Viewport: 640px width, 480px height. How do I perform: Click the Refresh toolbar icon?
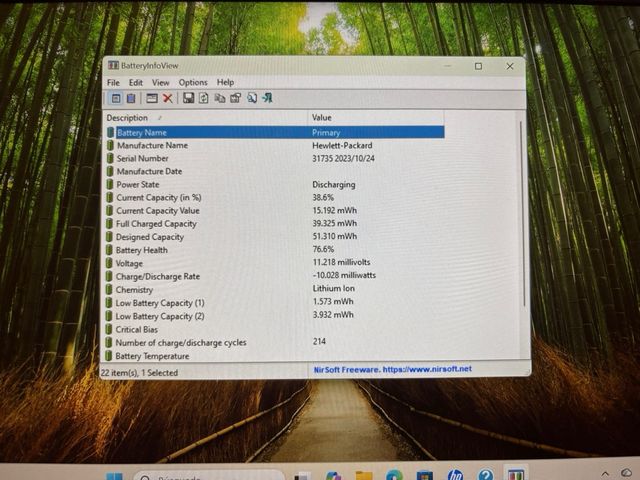click(204, 98)
